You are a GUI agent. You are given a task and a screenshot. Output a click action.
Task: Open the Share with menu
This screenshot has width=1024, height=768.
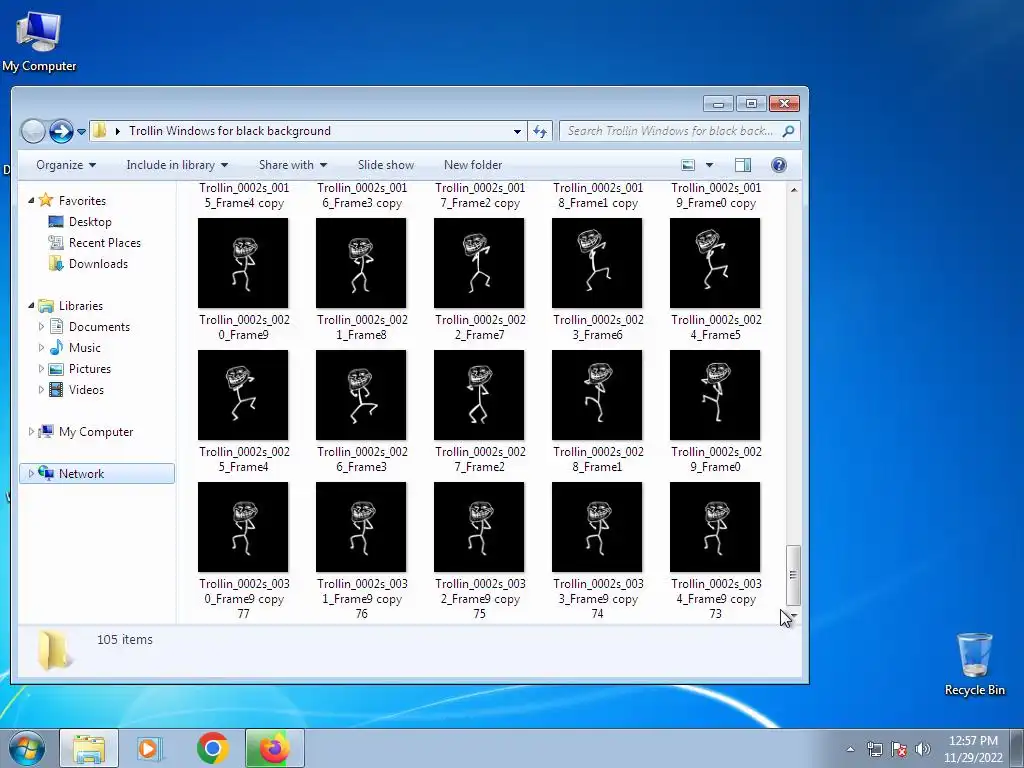[x=293, y=165]
